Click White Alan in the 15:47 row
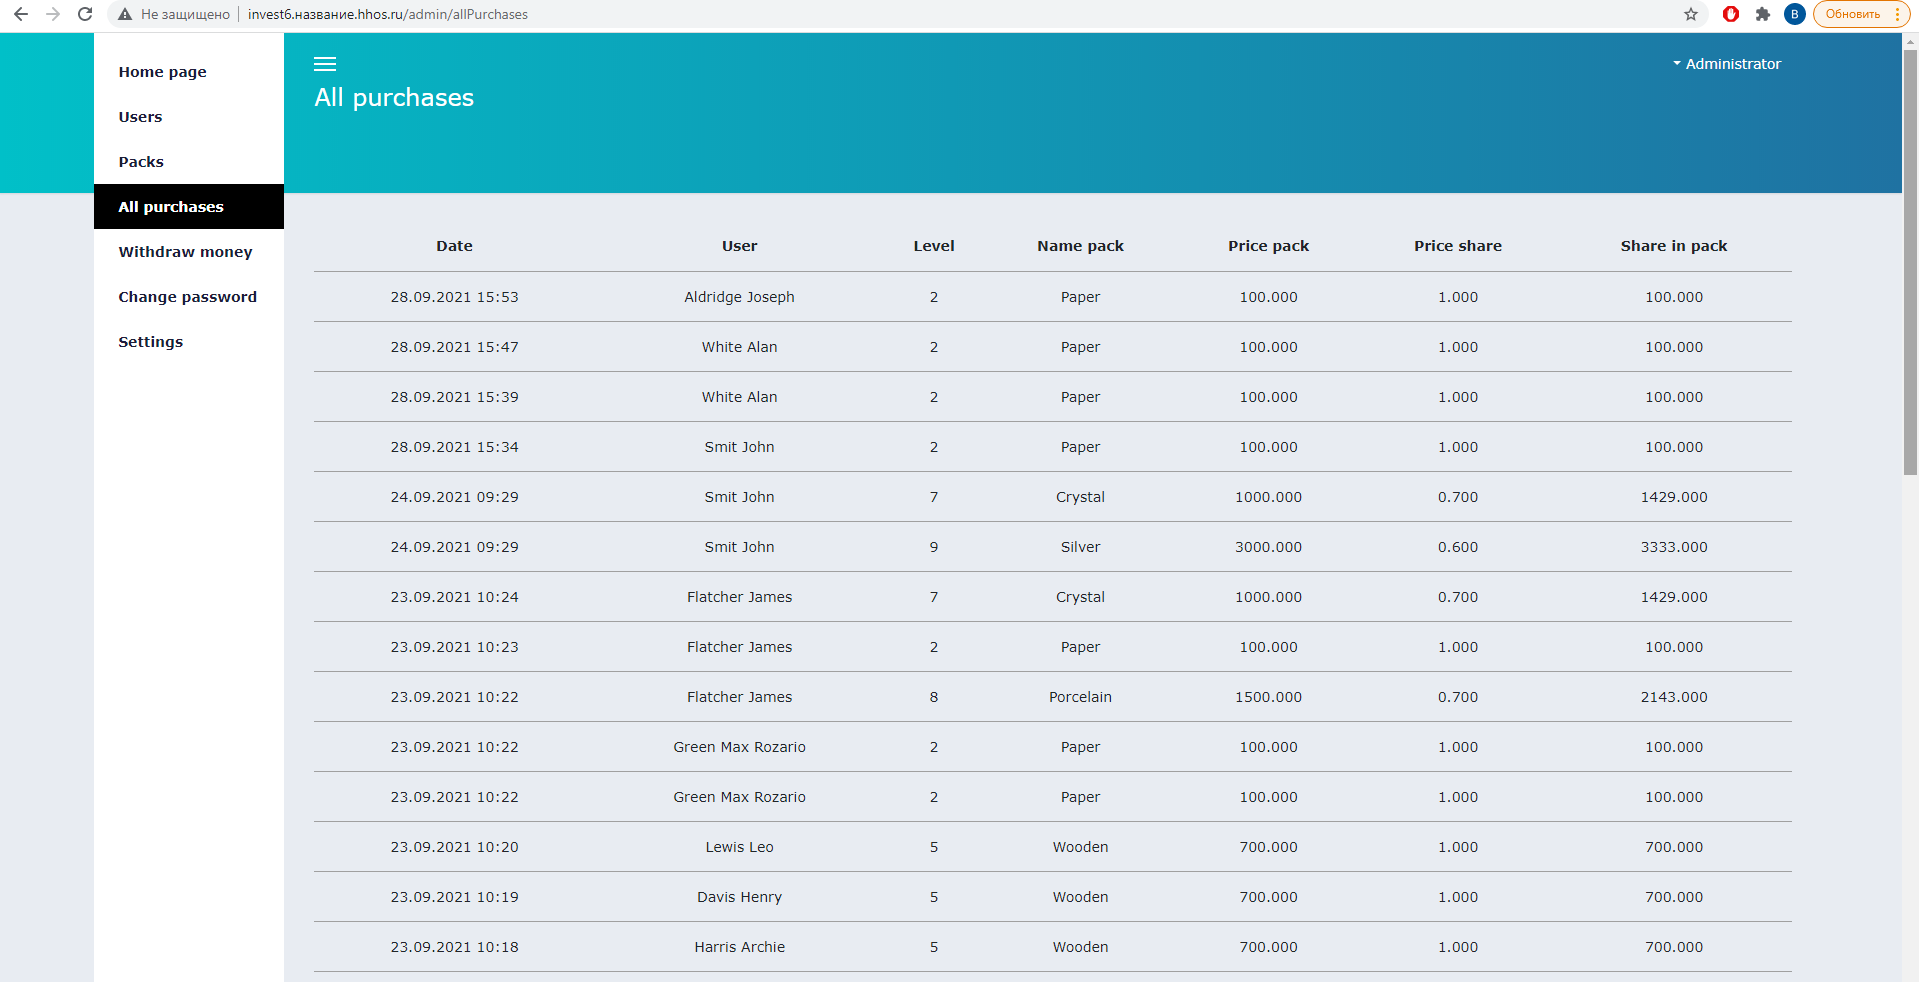1920x982 pixels. 739,347
